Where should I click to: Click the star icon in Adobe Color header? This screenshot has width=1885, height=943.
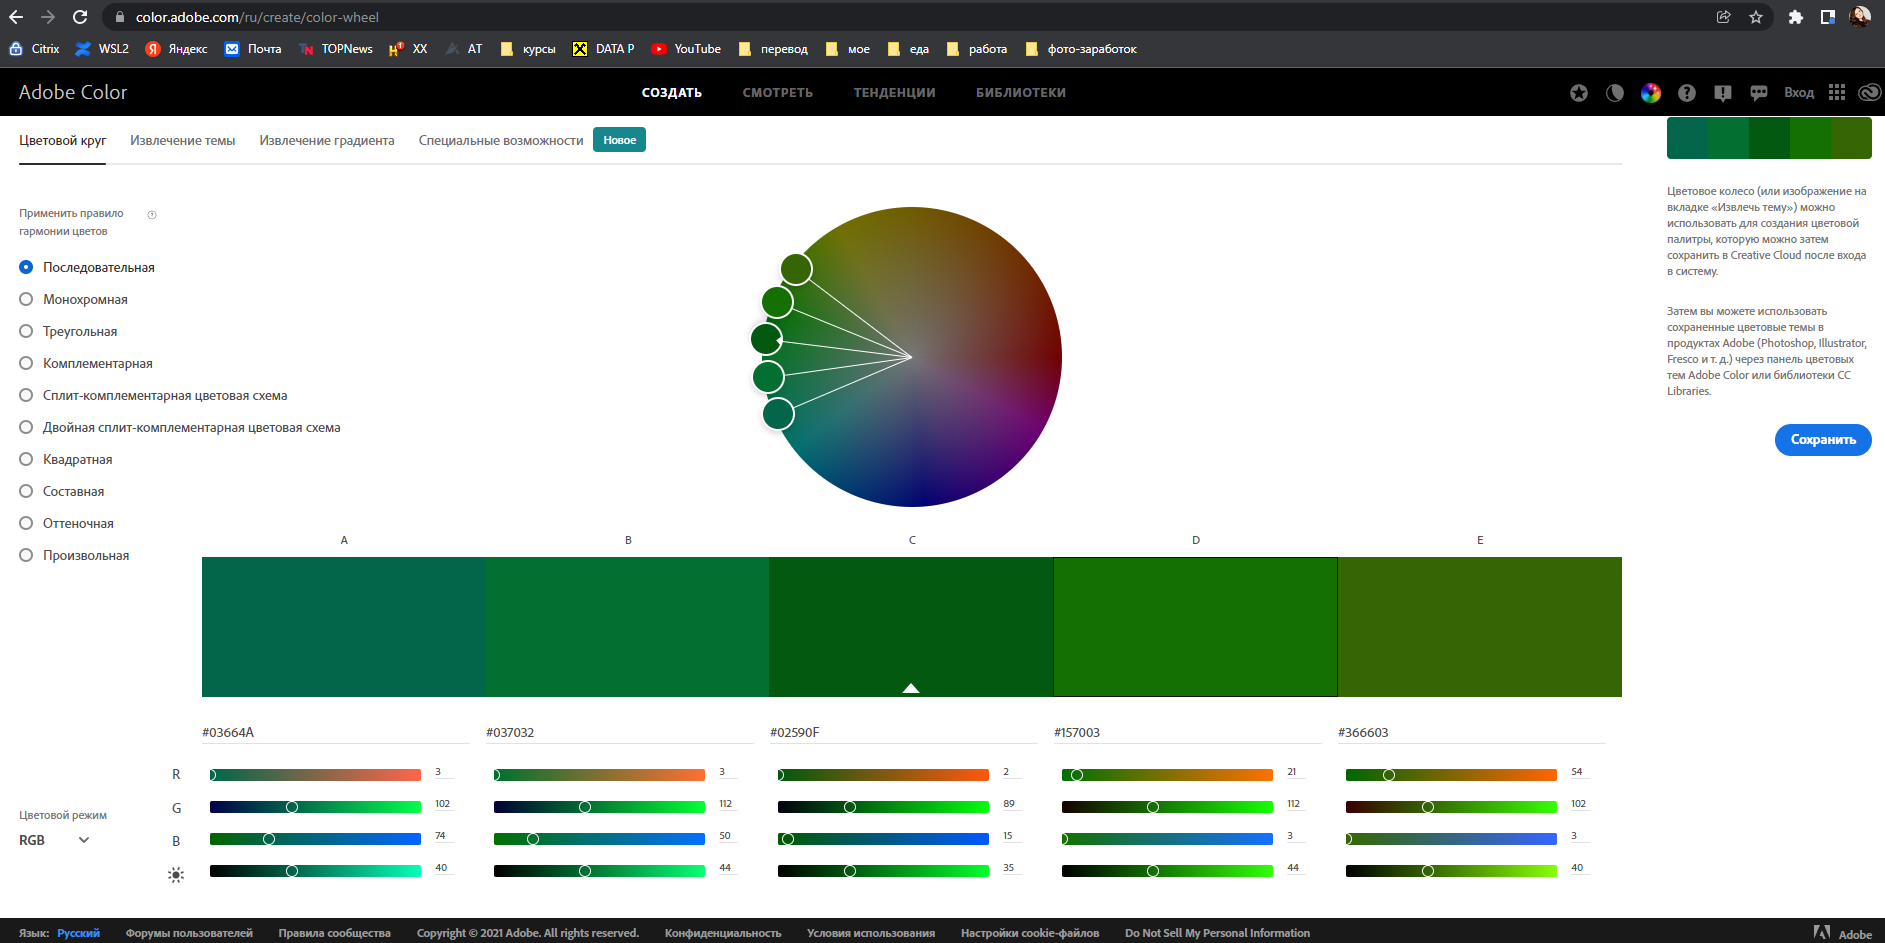click(1579, 93)
